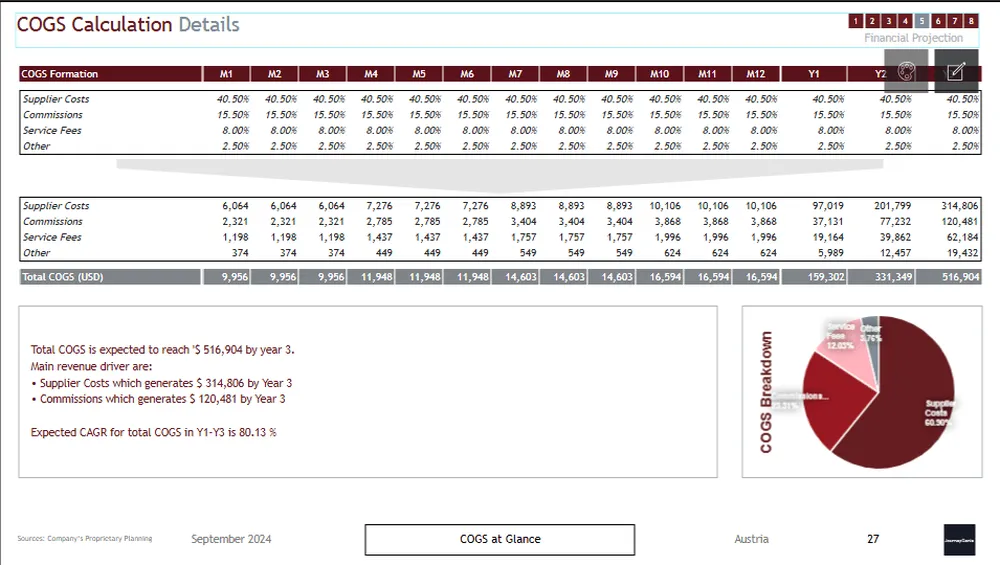Click Total COGS value 159,302 for Y1

point(826,277)
